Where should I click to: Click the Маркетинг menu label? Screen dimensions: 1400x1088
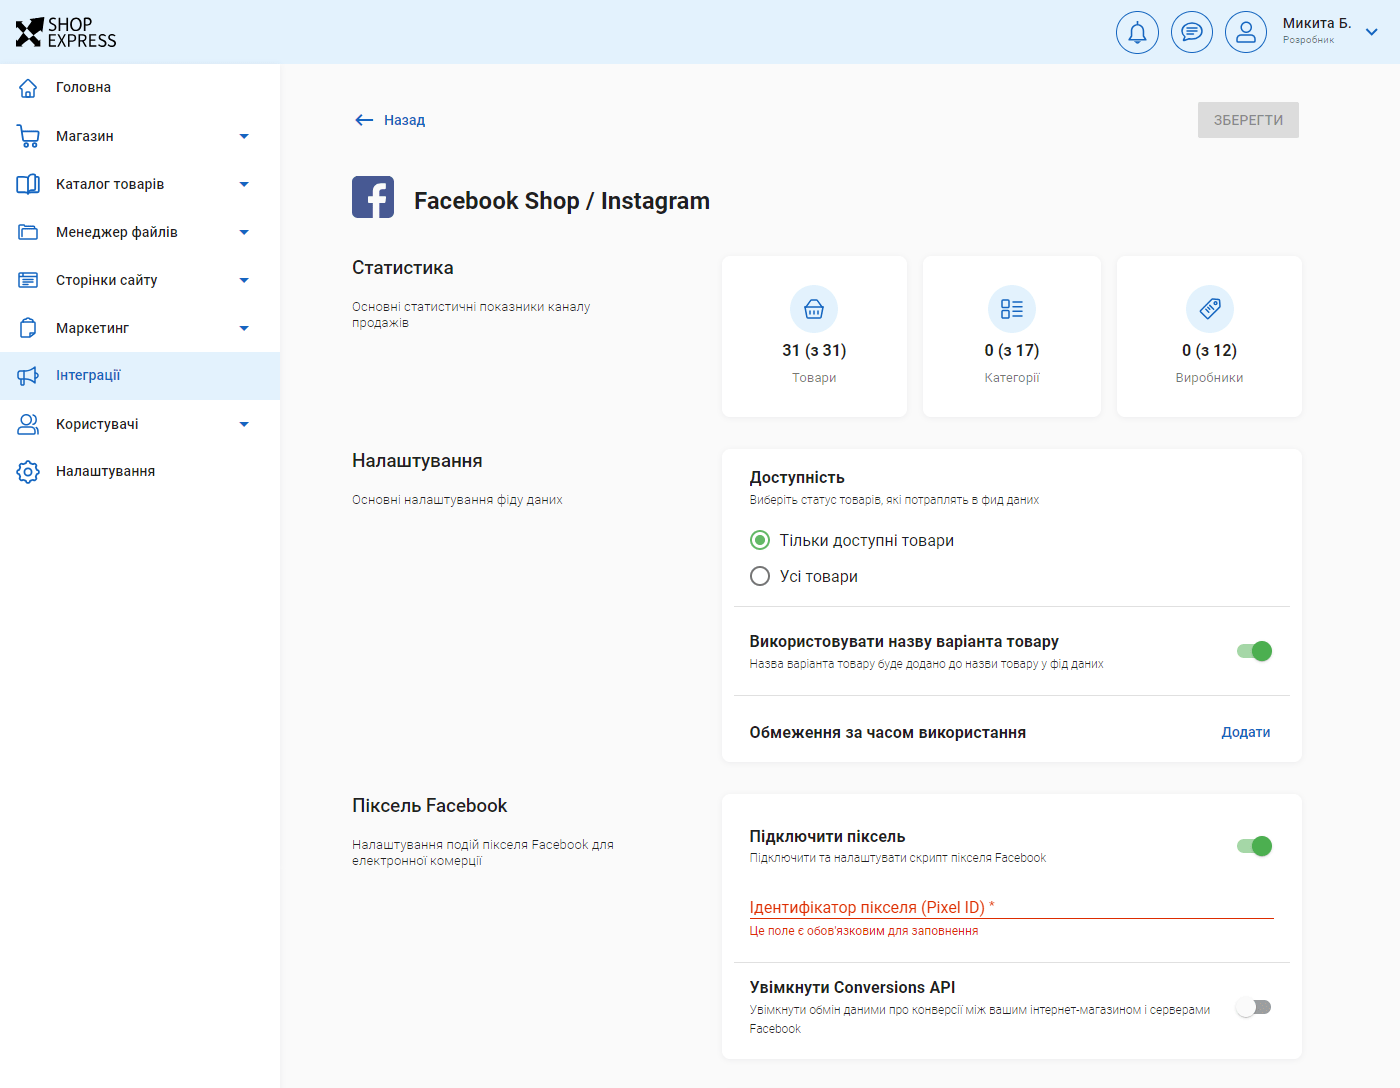point(92,328)
